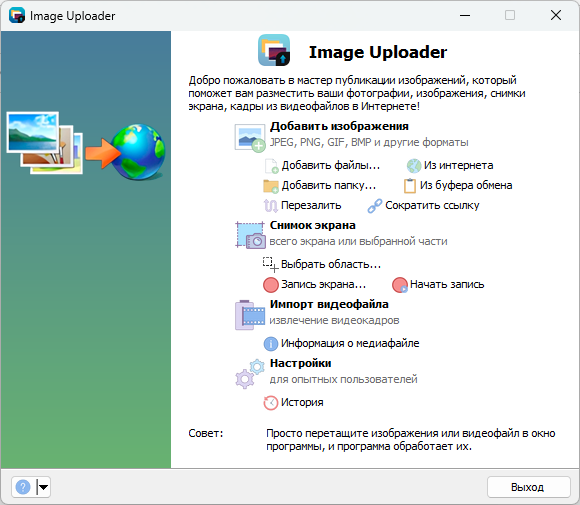Open the Запись экрана option
Viewport: 580px width, 505px height.
tap(323, 284)
